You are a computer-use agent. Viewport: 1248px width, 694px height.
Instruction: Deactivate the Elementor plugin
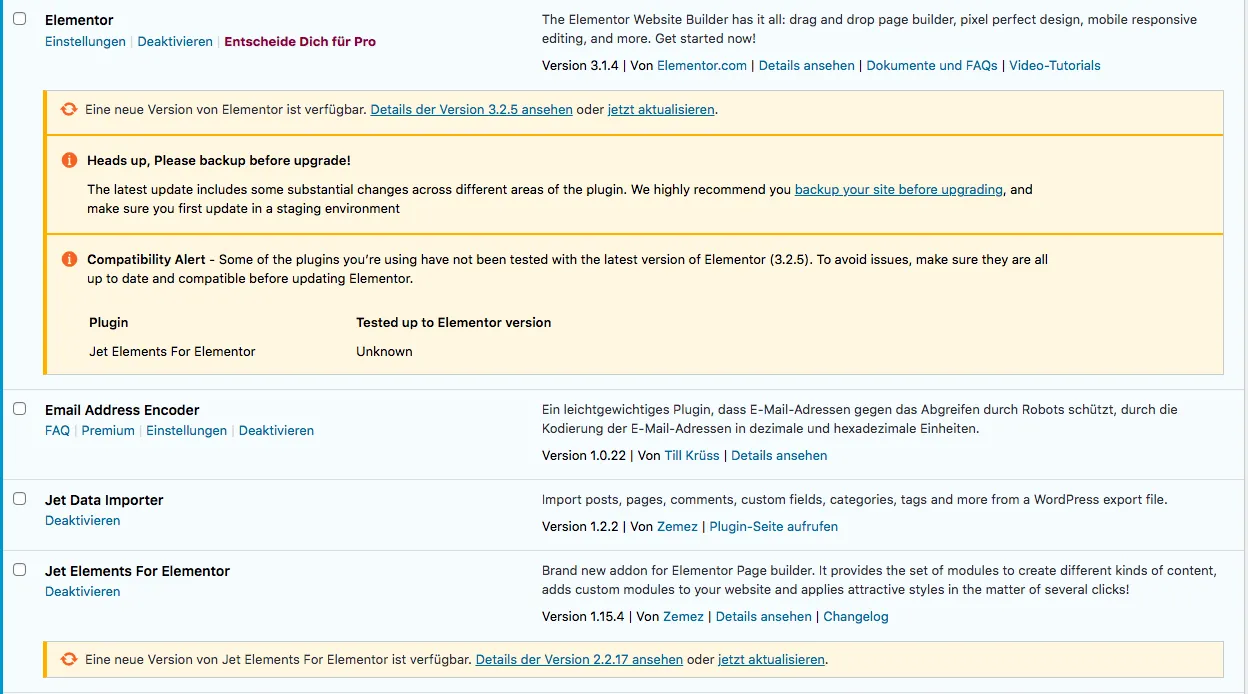175,42
